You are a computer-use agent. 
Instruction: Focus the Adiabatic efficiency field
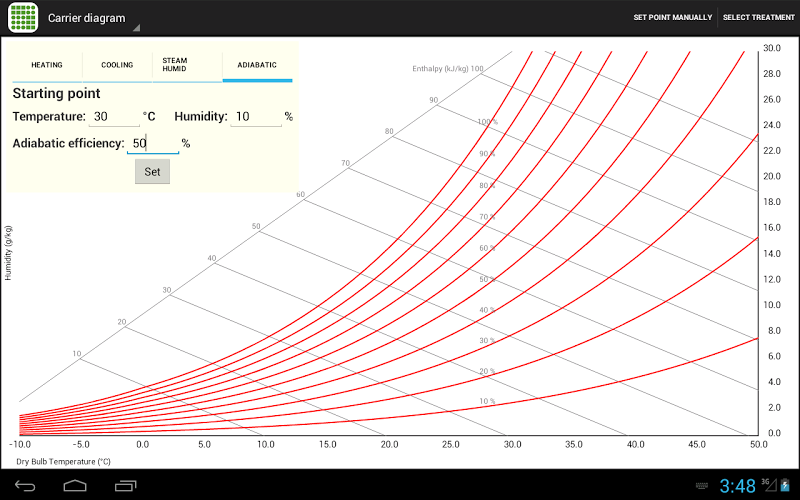[x=153, y=143]
